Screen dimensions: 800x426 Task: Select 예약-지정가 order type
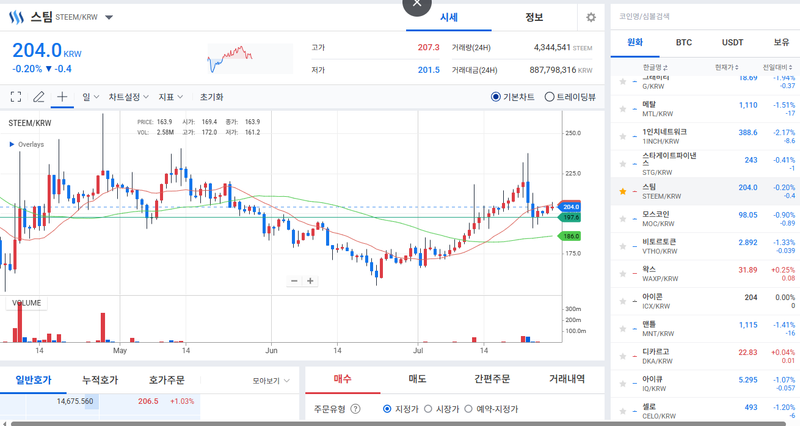[468, 409]
